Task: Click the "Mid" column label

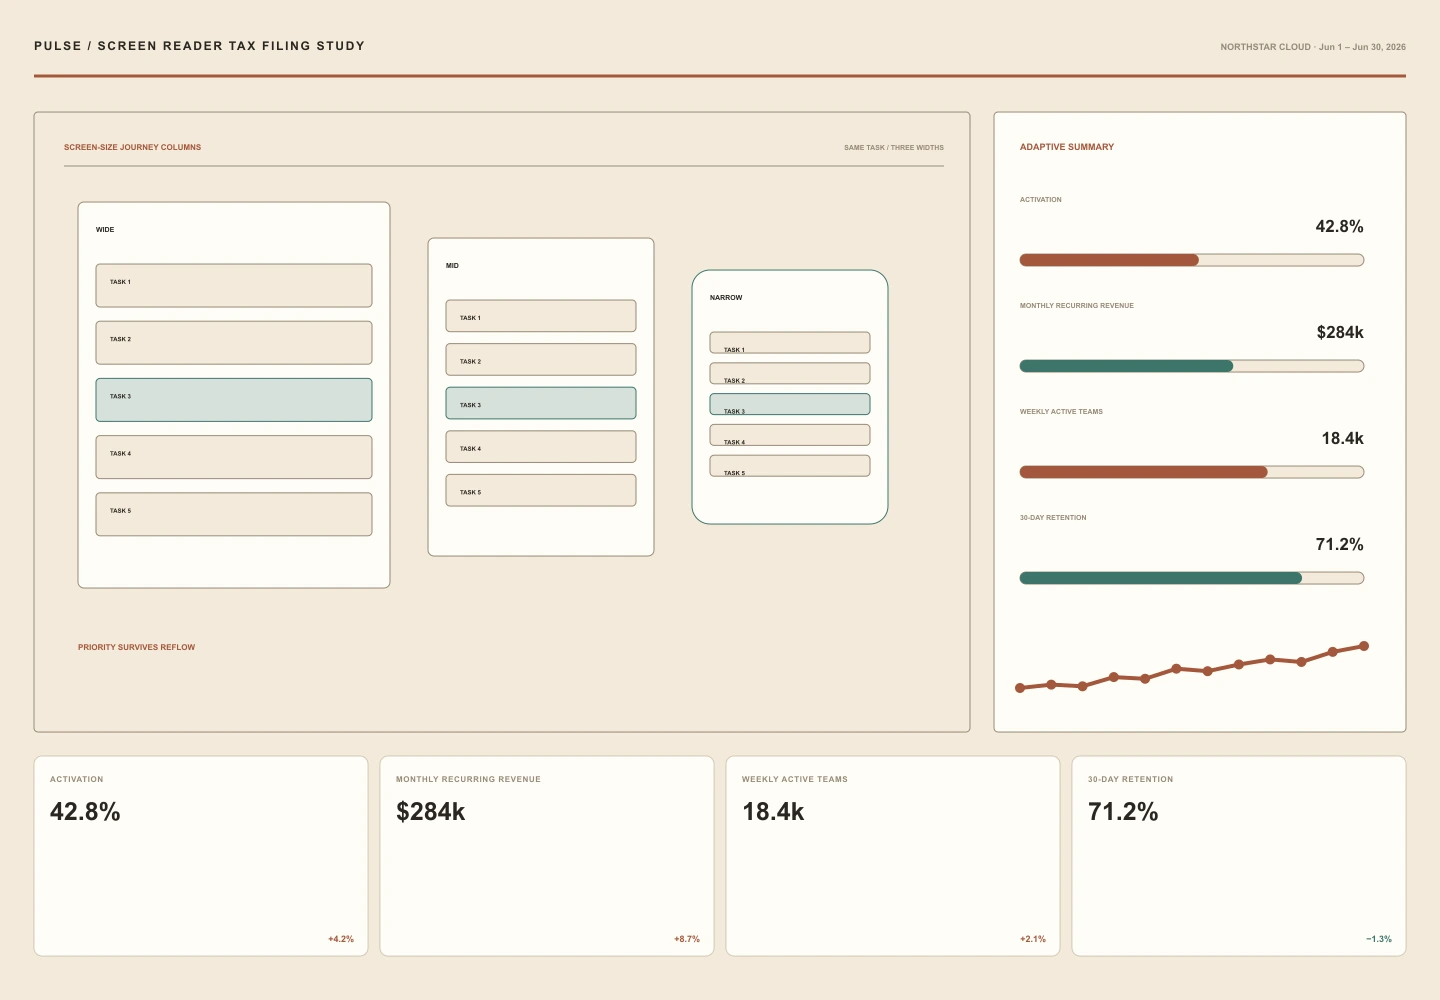Action: coord(452,266)
